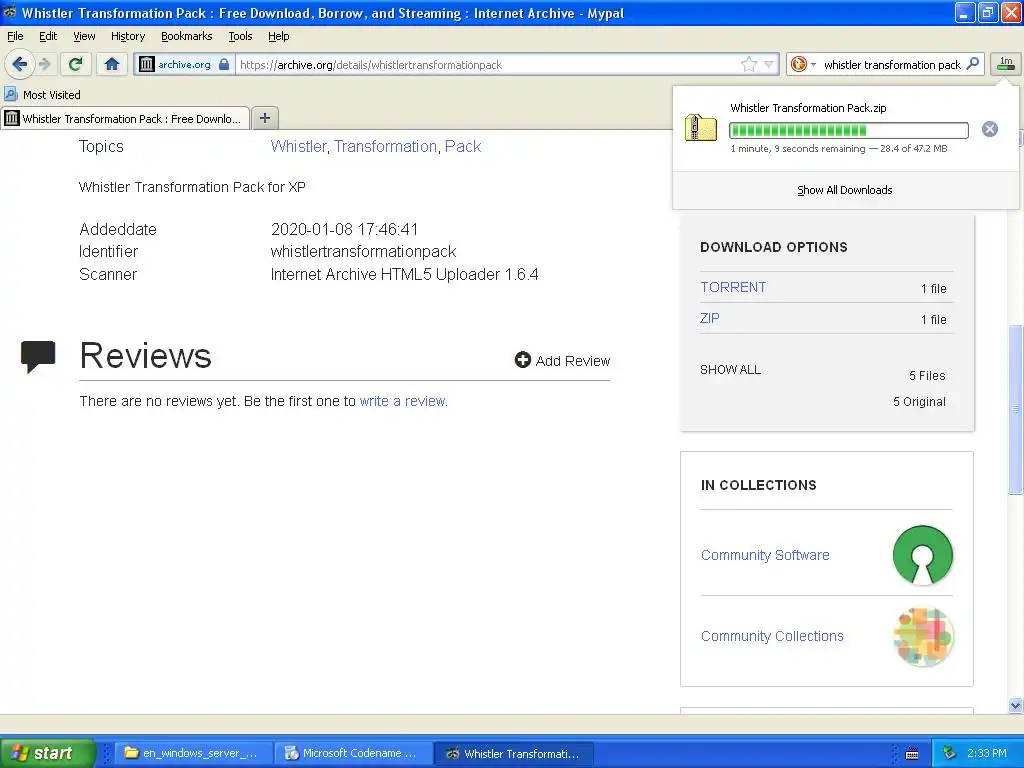
Task: Click the 5 Original count text
Action: (x=920, y=402)
